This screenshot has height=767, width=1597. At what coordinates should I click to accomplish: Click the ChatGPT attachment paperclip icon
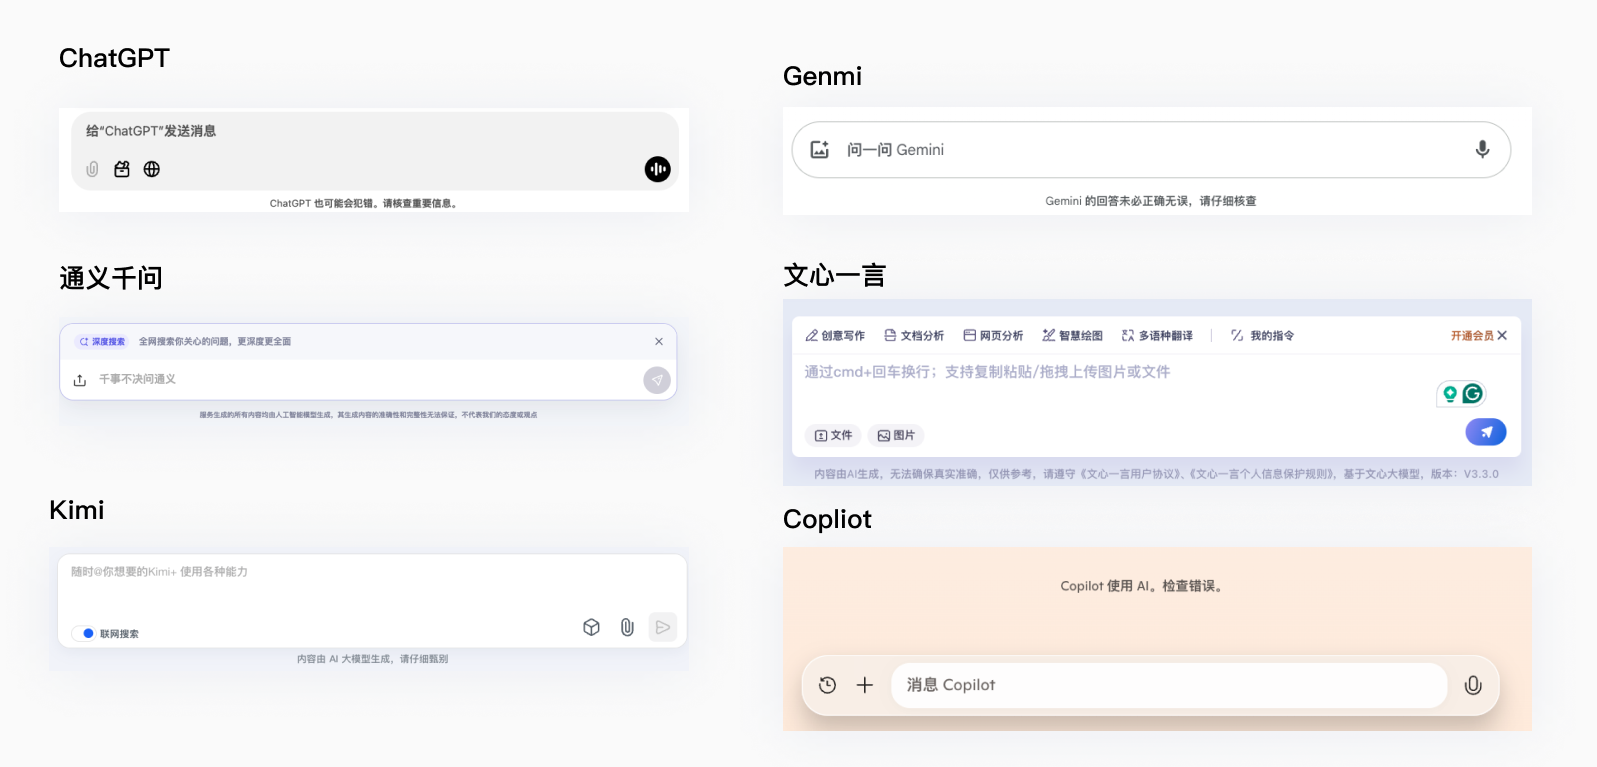click(x=92, y=169)
